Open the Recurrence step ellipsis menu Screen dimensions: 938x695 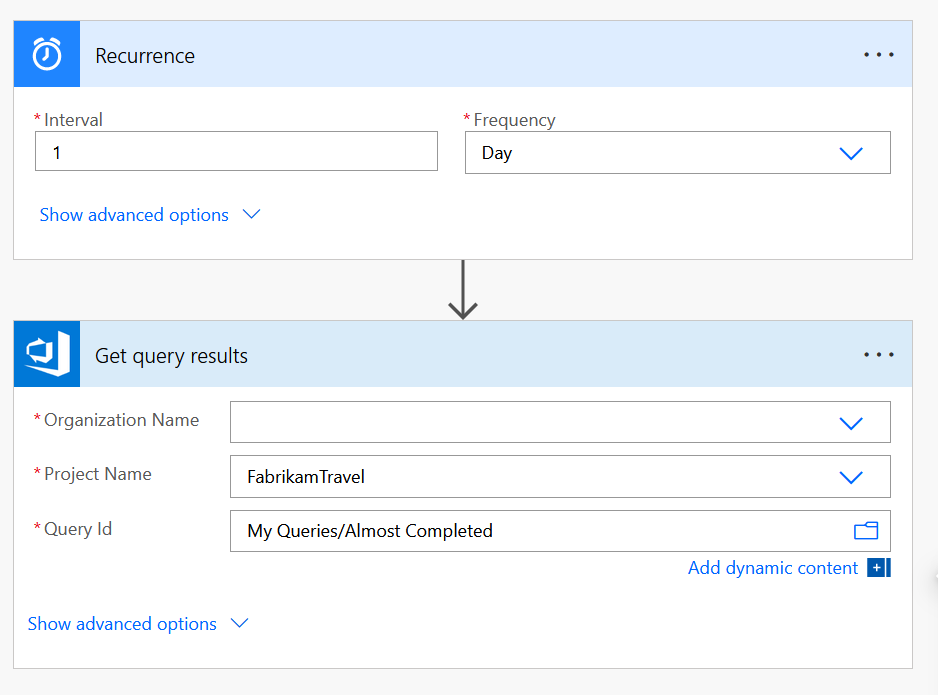coord(878,55)
